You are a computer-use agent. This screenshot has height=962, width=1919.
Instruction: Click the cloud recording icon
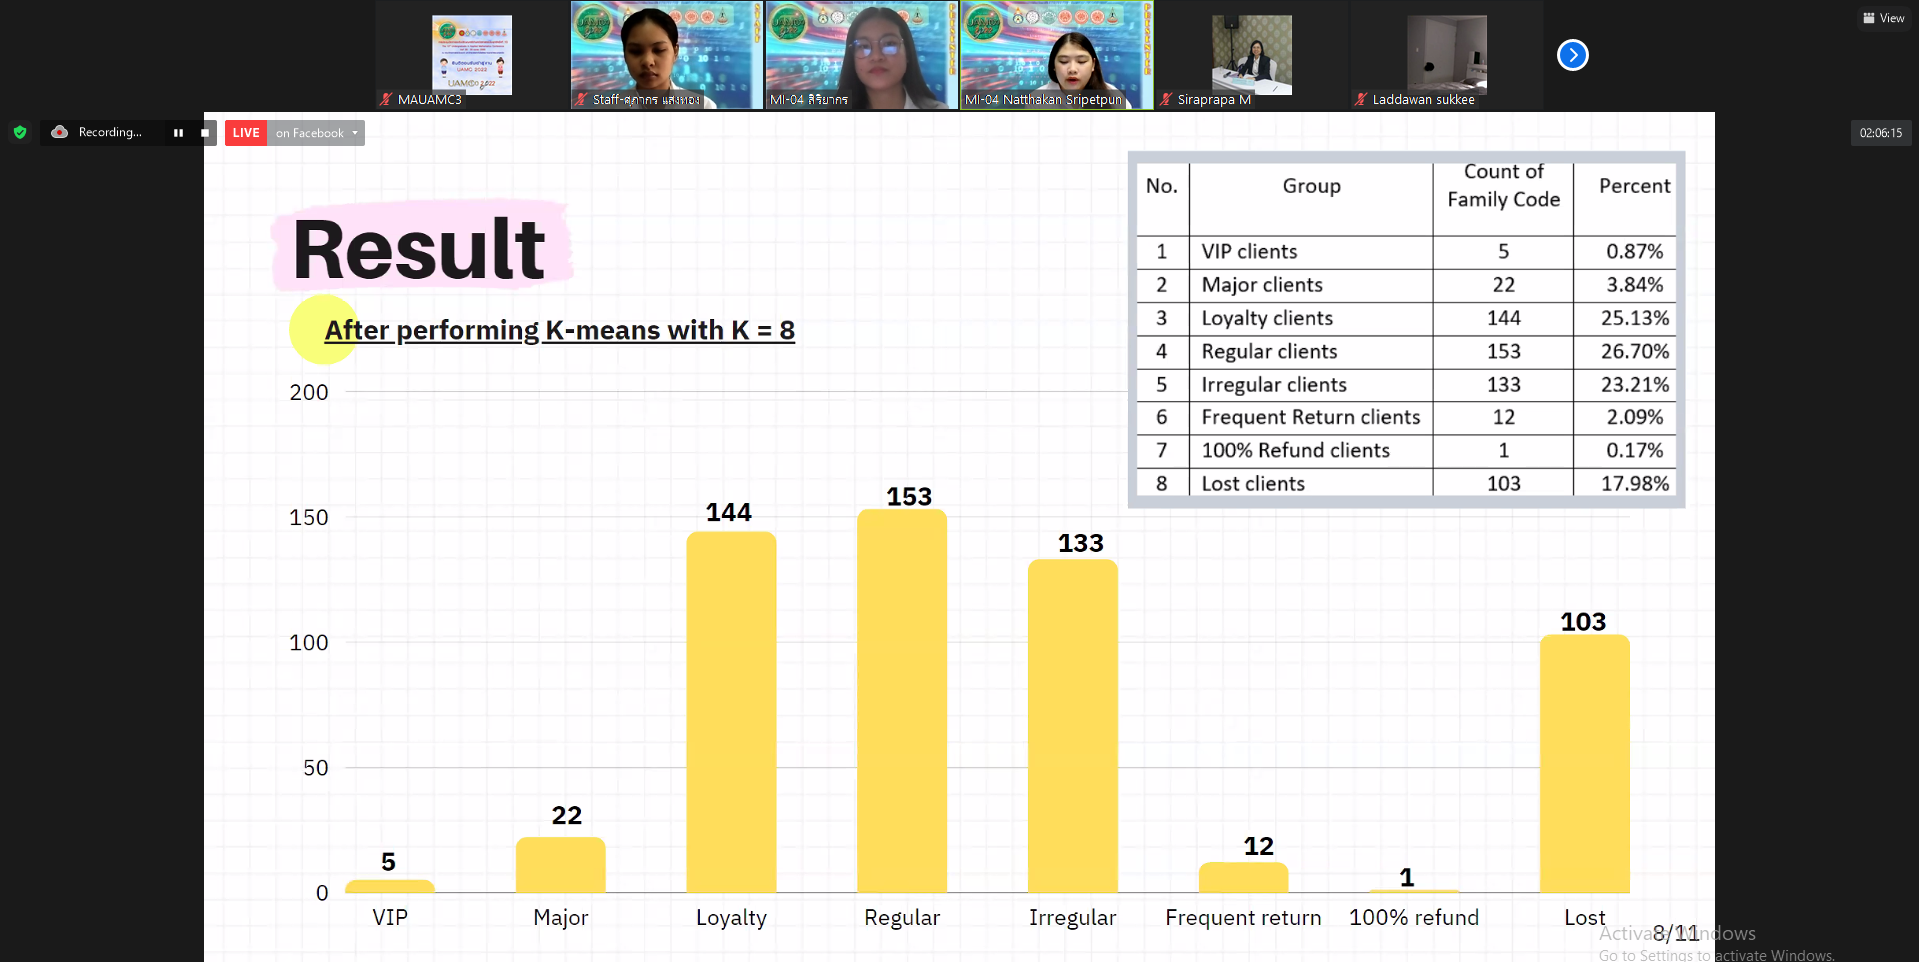click(59, 132)
